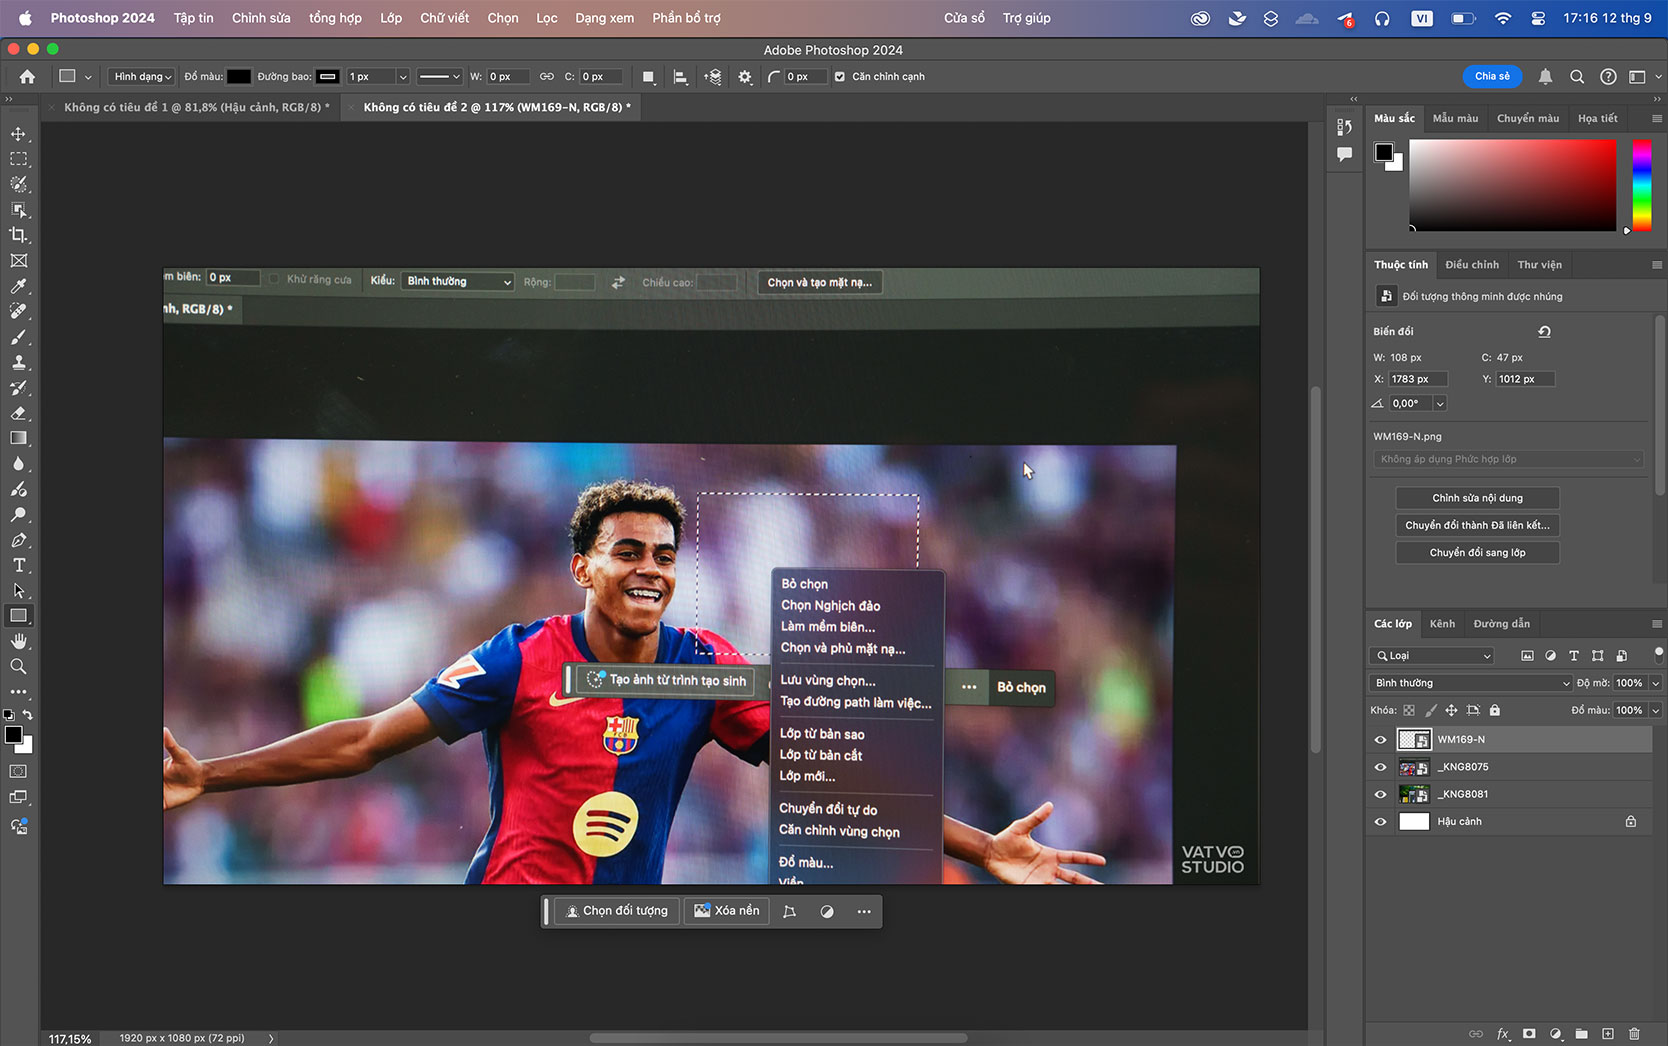
Task: Select the Hand tool
Action: tap(18, 641)
